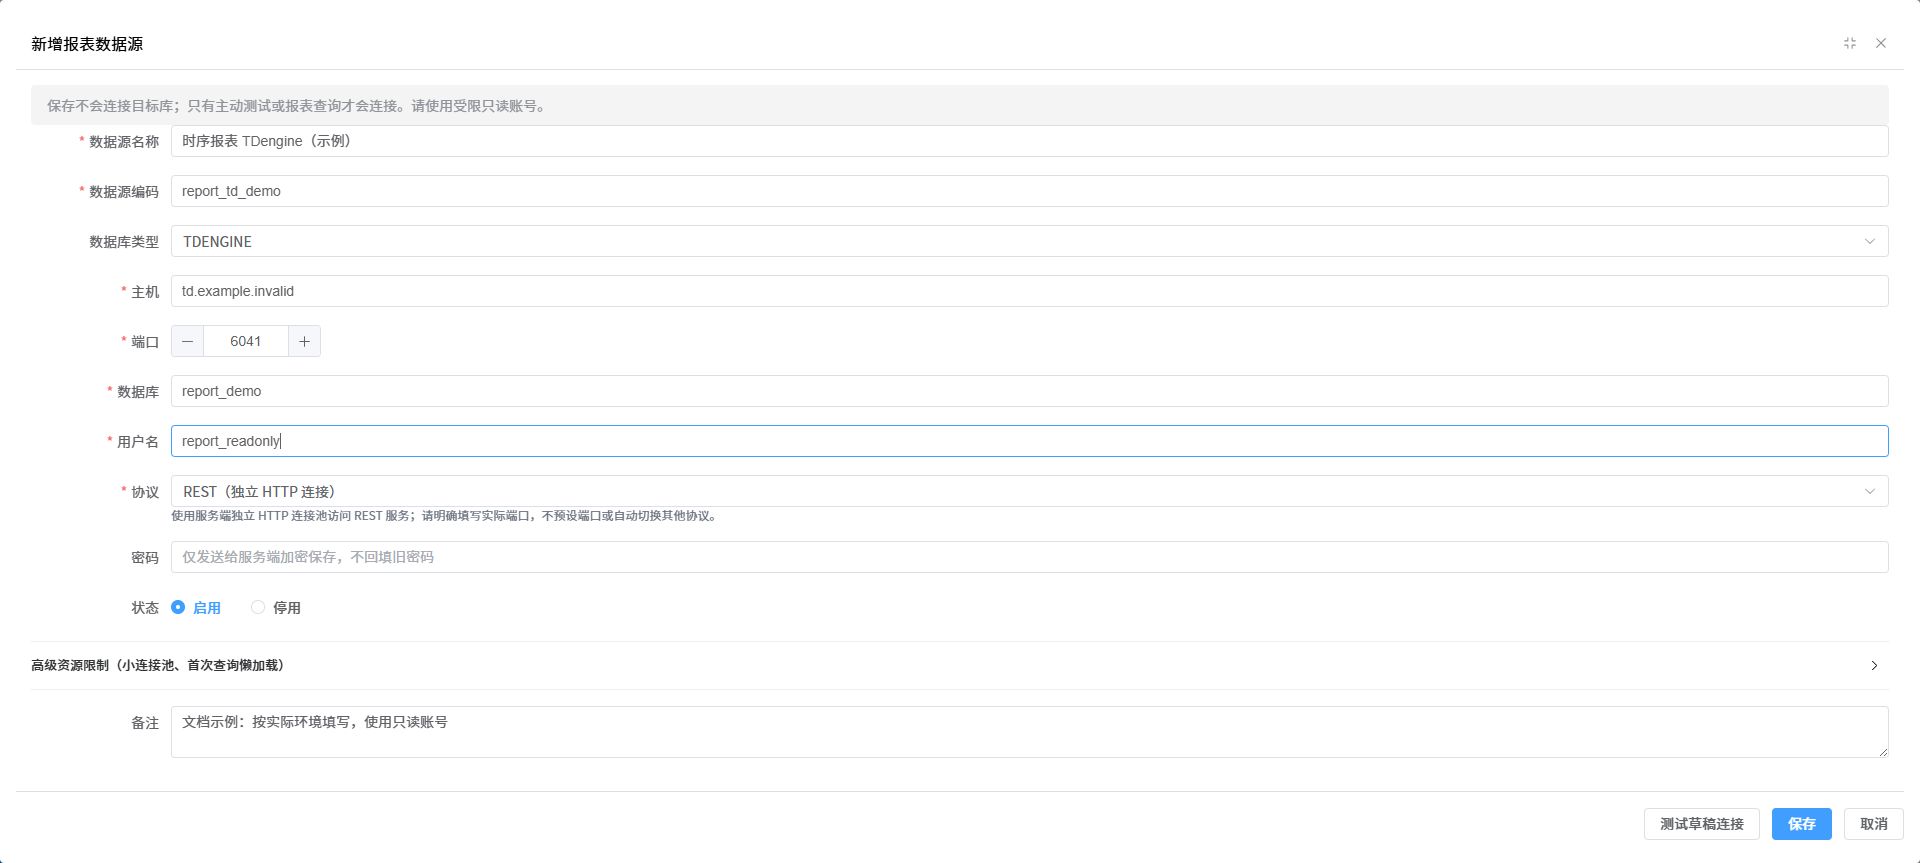Open the 数据库类型 dropdown
The height and width of the screenshot is (863, 1920).
point(1029,241)
